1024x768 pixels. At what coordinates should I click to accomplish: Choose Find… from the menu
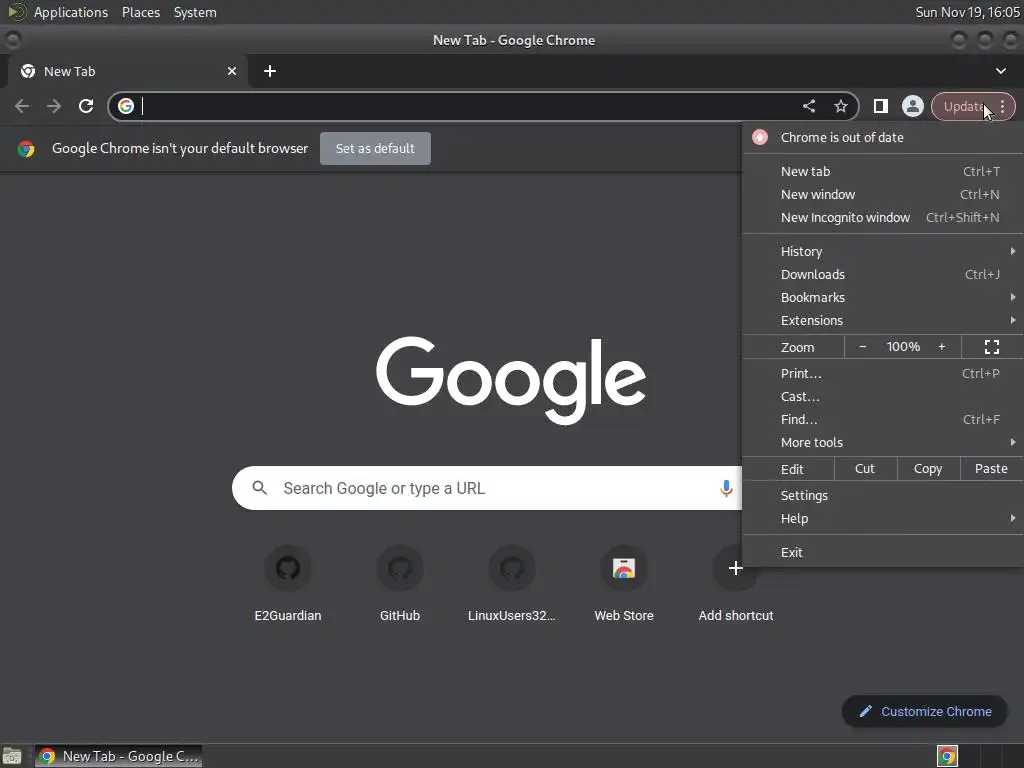(x=883, y=419)
